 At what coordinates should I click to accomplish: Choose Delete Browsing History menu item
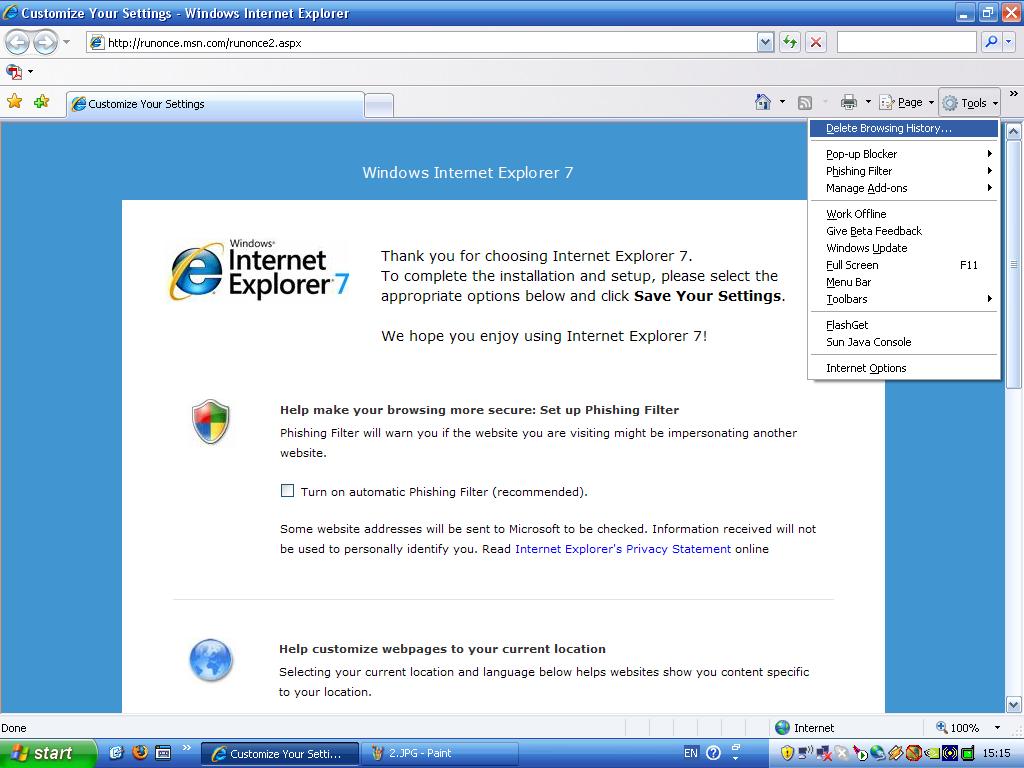pyautogui.click(x=904, y=129)
